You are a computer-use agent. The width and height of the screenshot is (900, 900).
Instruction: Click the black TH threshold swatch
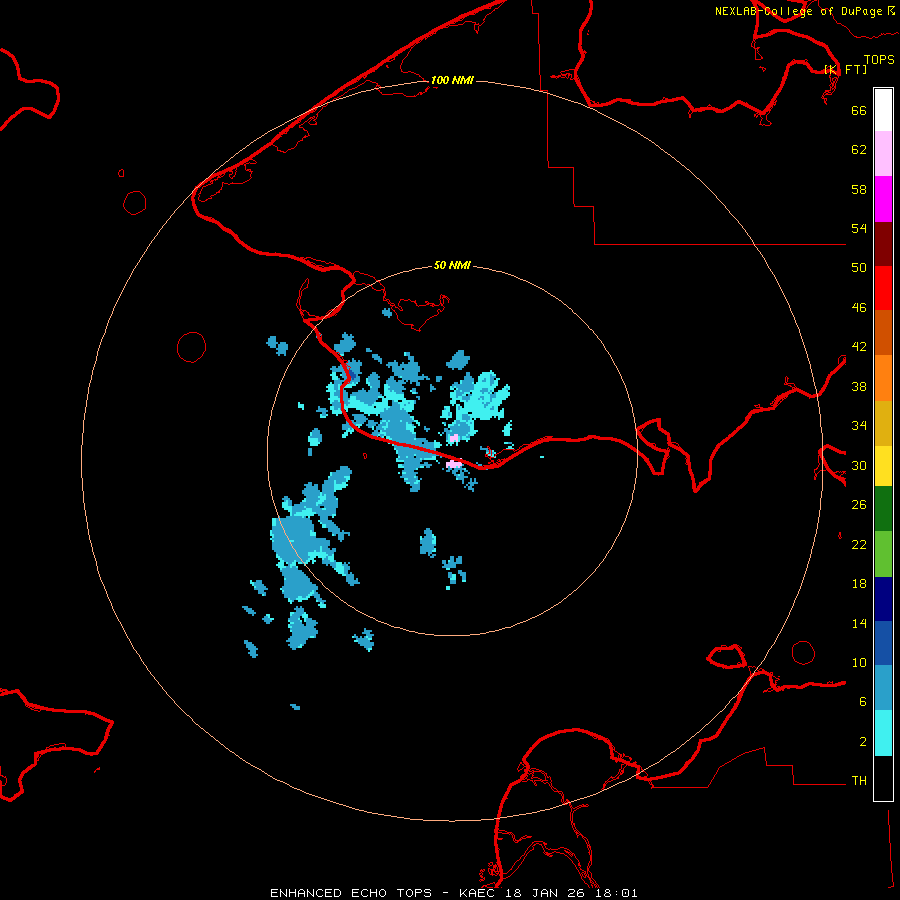pyautogui.click(x=883, y=778)
